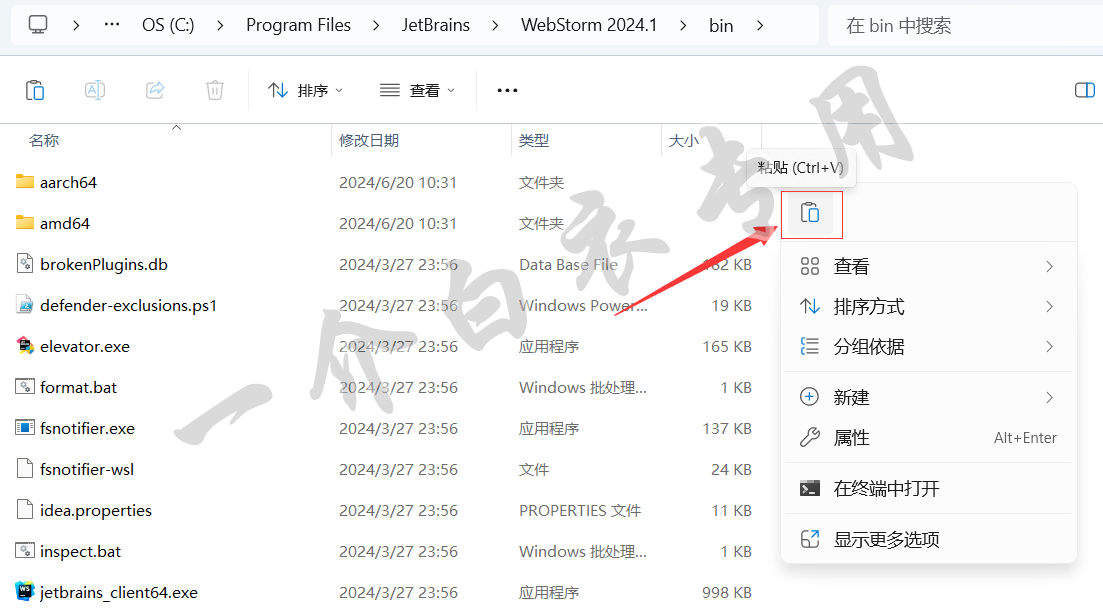Click the PC monitor icon in address bar
The image size is (1103, 609).
(38, 25)
